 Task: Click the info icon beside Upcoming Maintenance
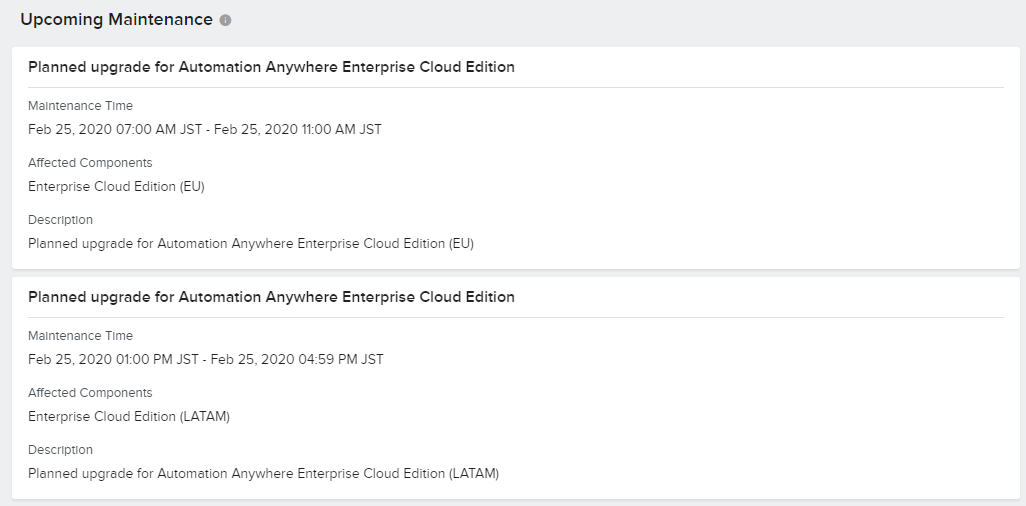(x=225, y=20)
